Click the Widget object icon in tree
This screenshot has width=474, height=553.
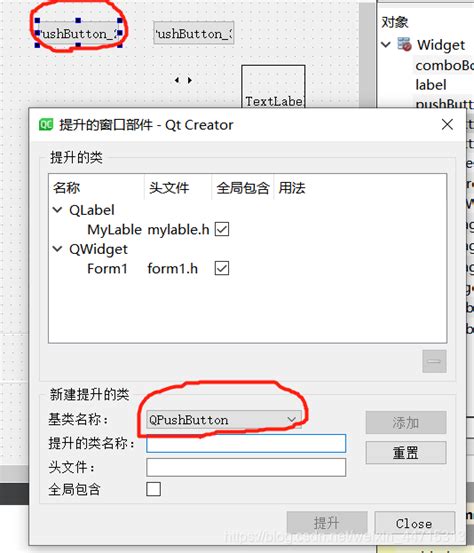[x=405, y=44]
